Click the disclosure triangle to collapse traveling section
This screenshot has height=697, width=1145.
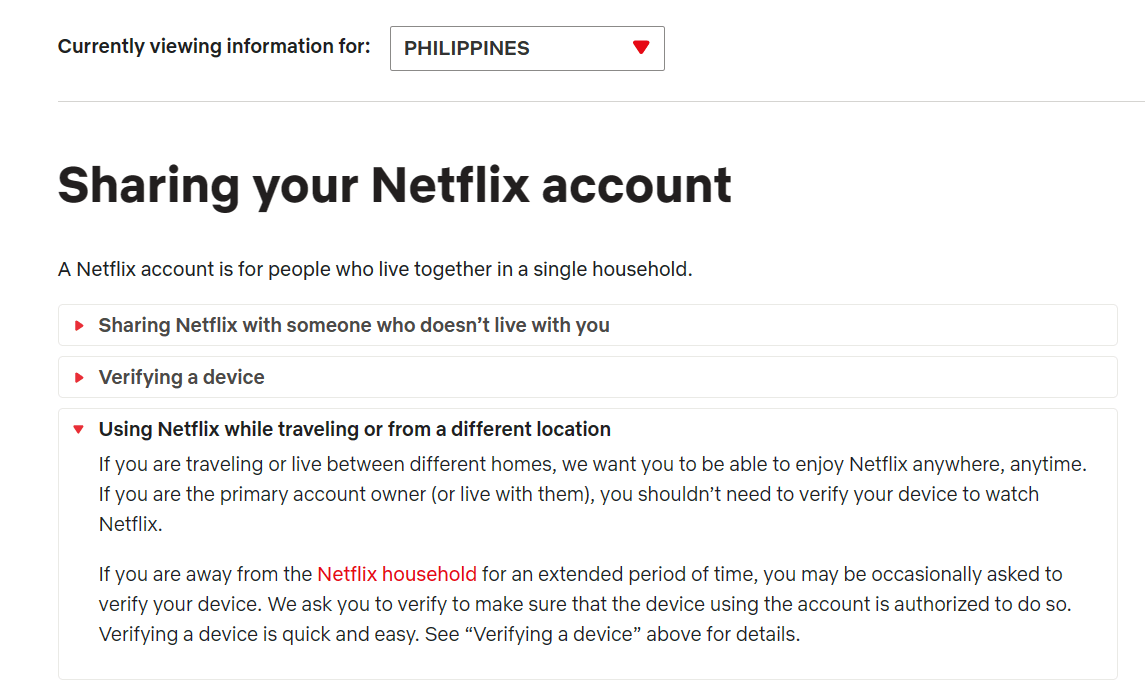[81, 429]
